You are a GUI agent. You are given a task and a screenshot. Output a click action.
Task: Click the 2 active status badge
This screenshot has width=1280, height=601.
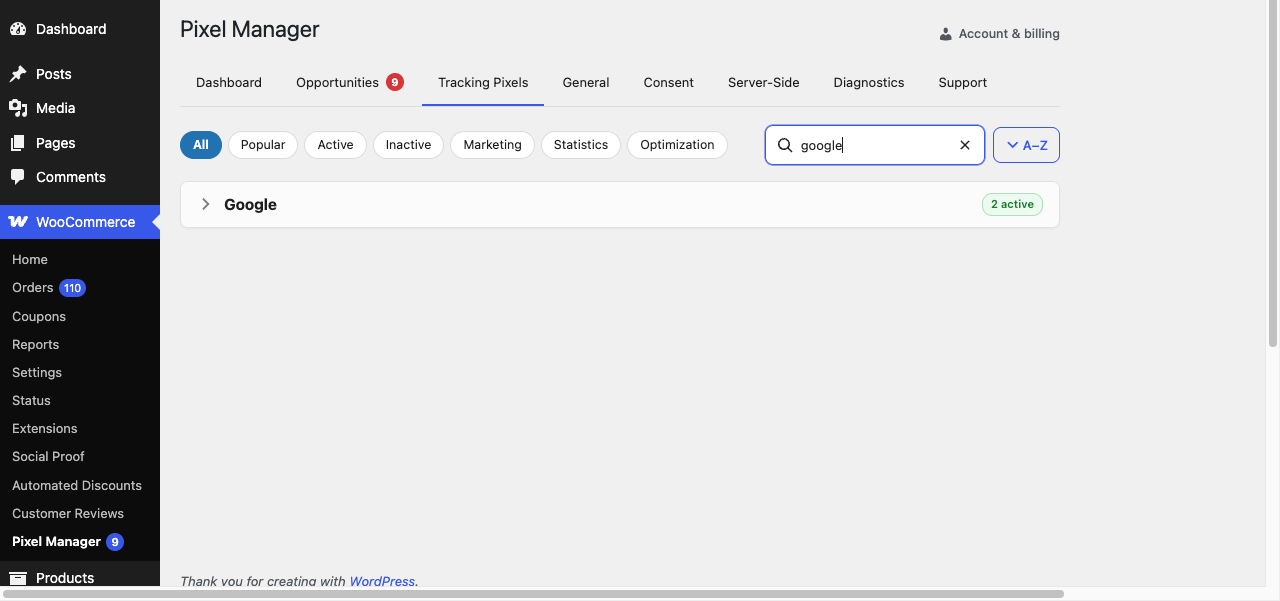click(1012, 204)
